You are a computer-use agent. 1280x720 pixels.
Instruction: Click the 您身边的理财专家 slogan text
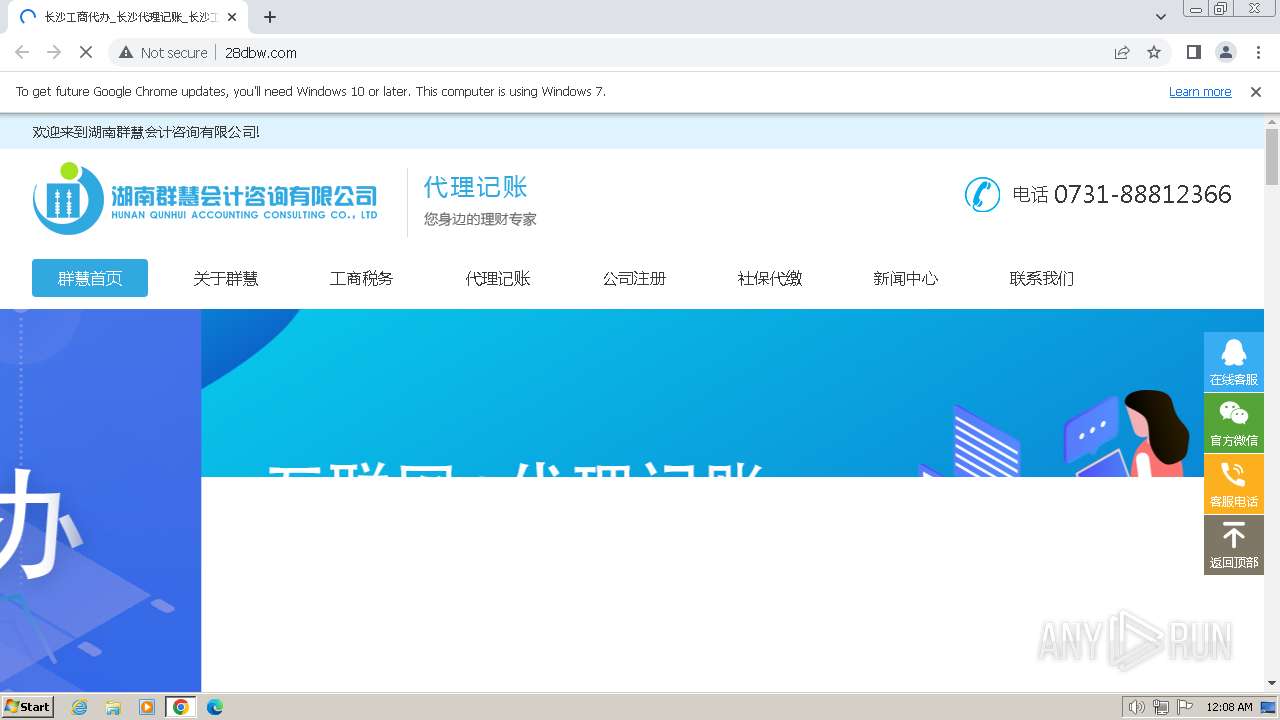coord(480,219)
